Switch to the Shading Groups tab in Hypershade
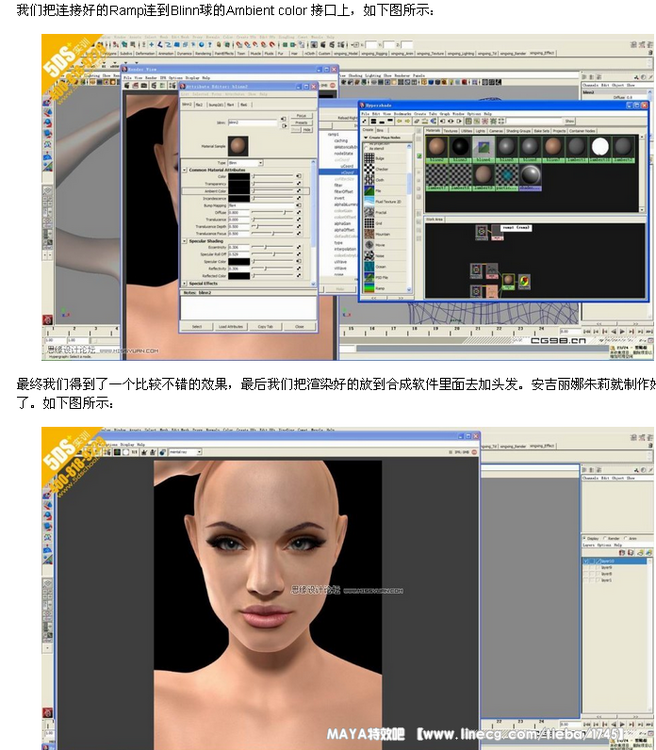The image size is (656, 750). pos(519,131)
